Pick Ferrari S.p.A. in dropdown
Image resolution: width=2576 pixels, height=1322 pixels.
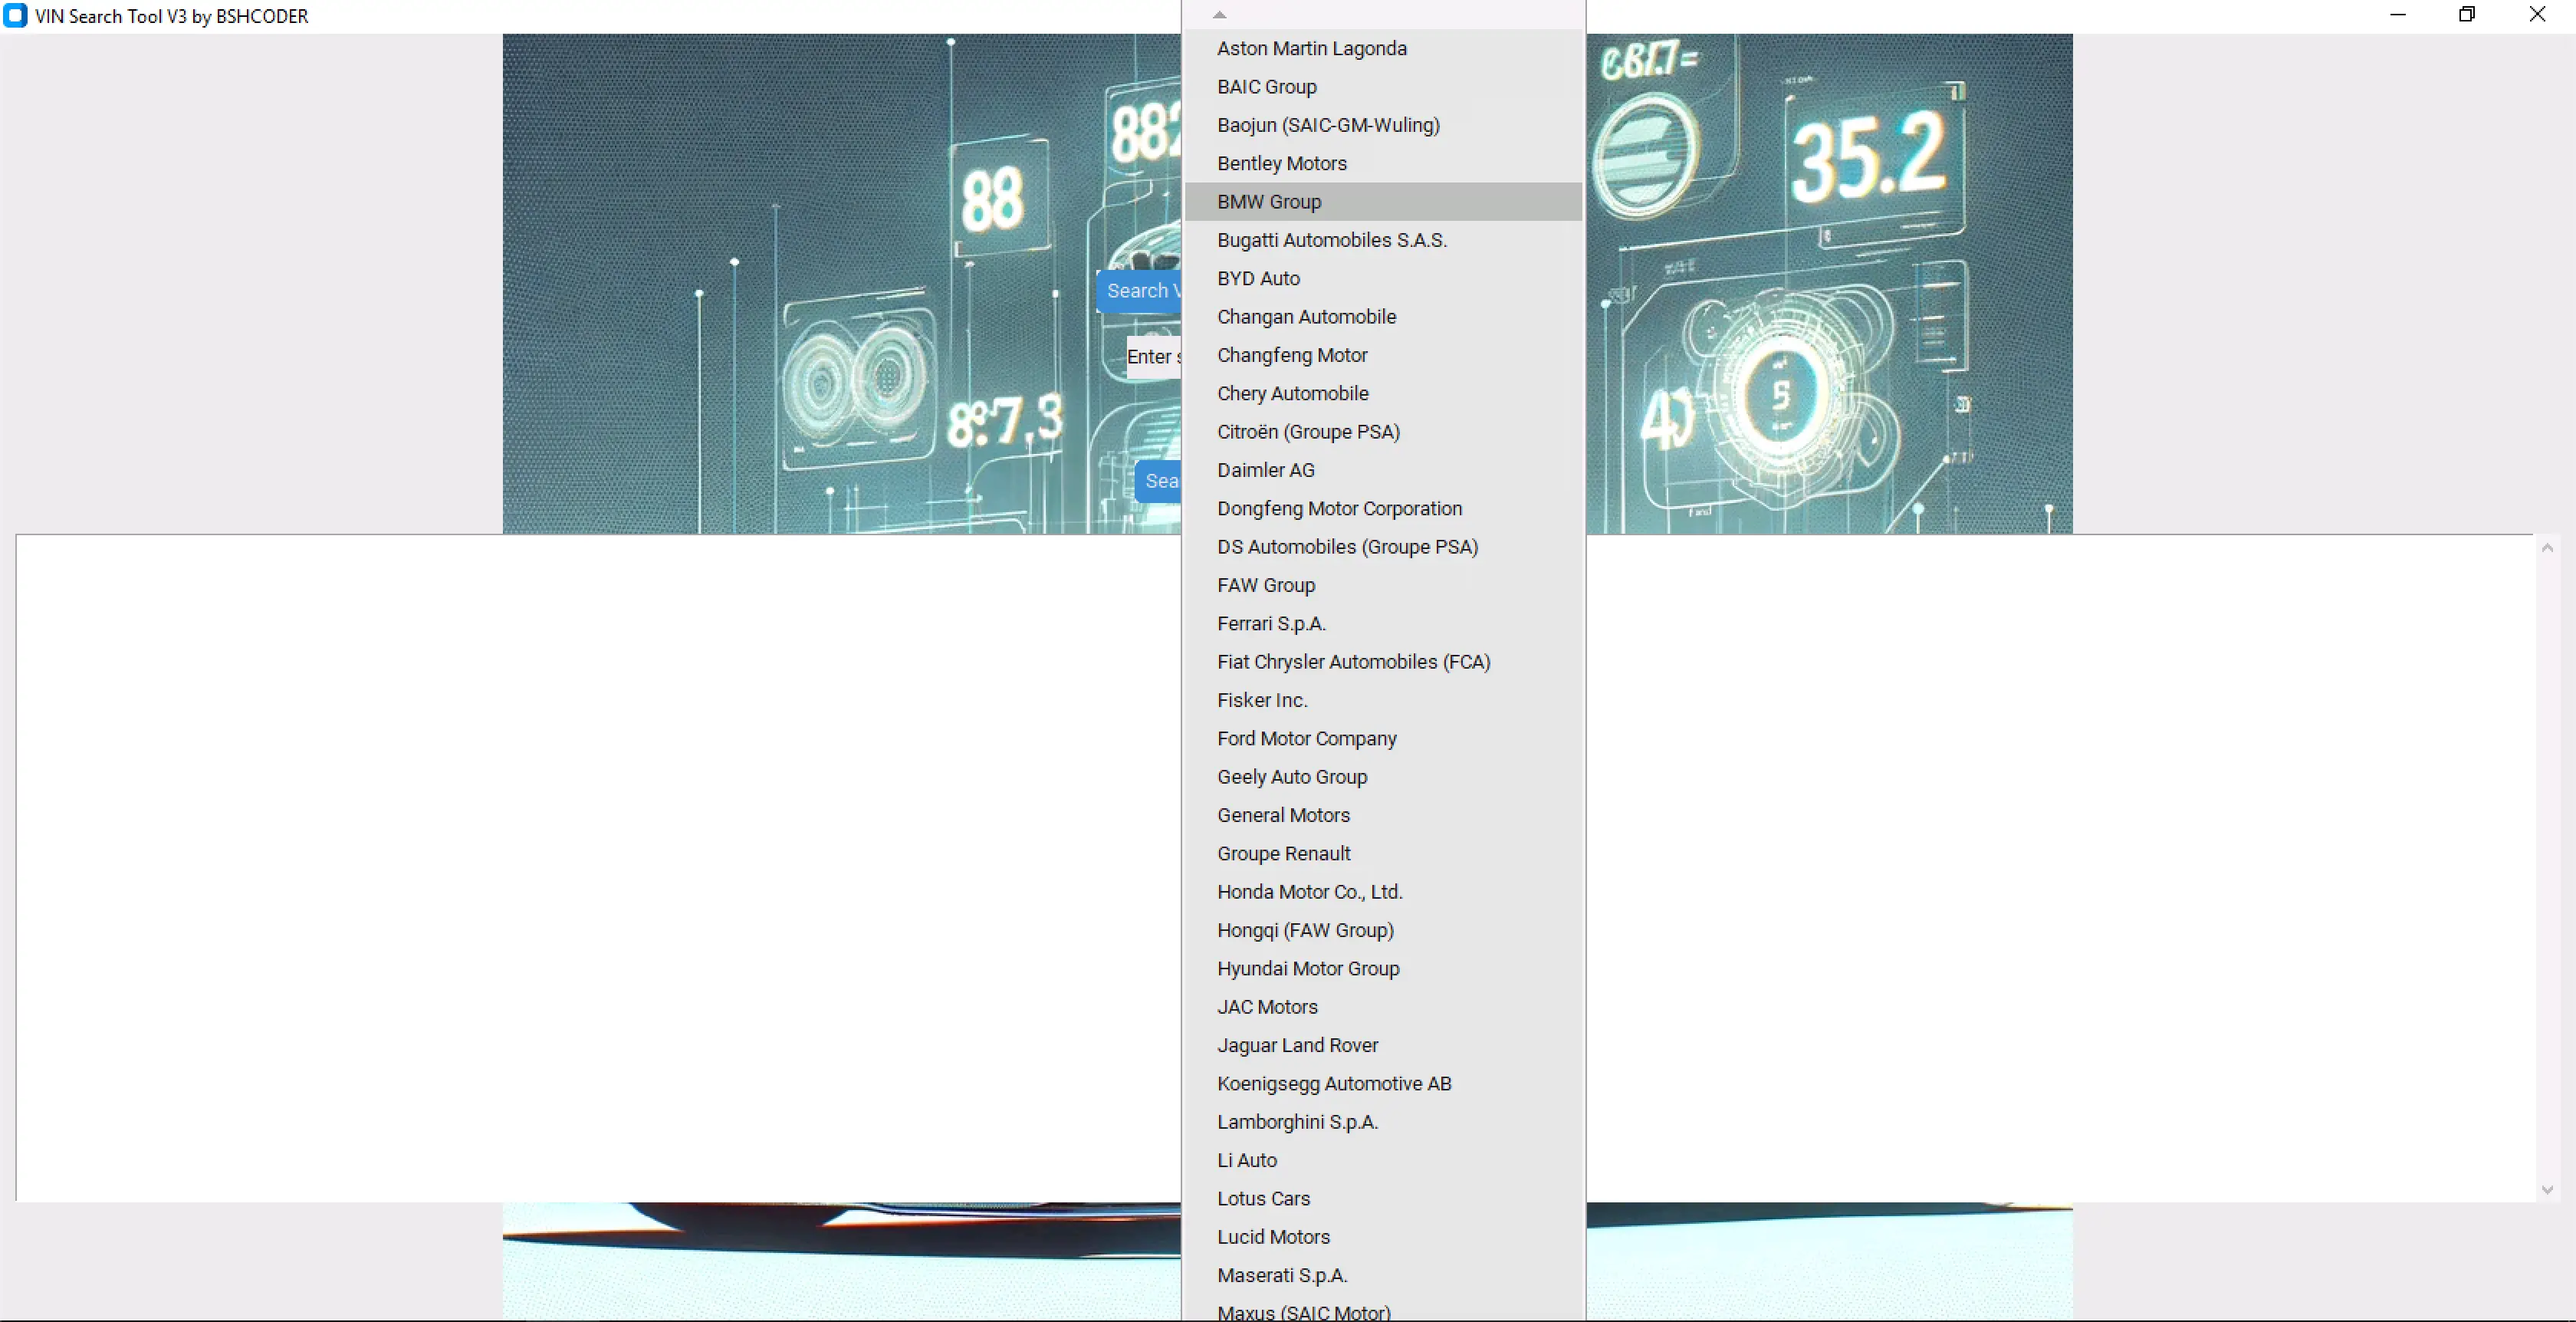1270,624
